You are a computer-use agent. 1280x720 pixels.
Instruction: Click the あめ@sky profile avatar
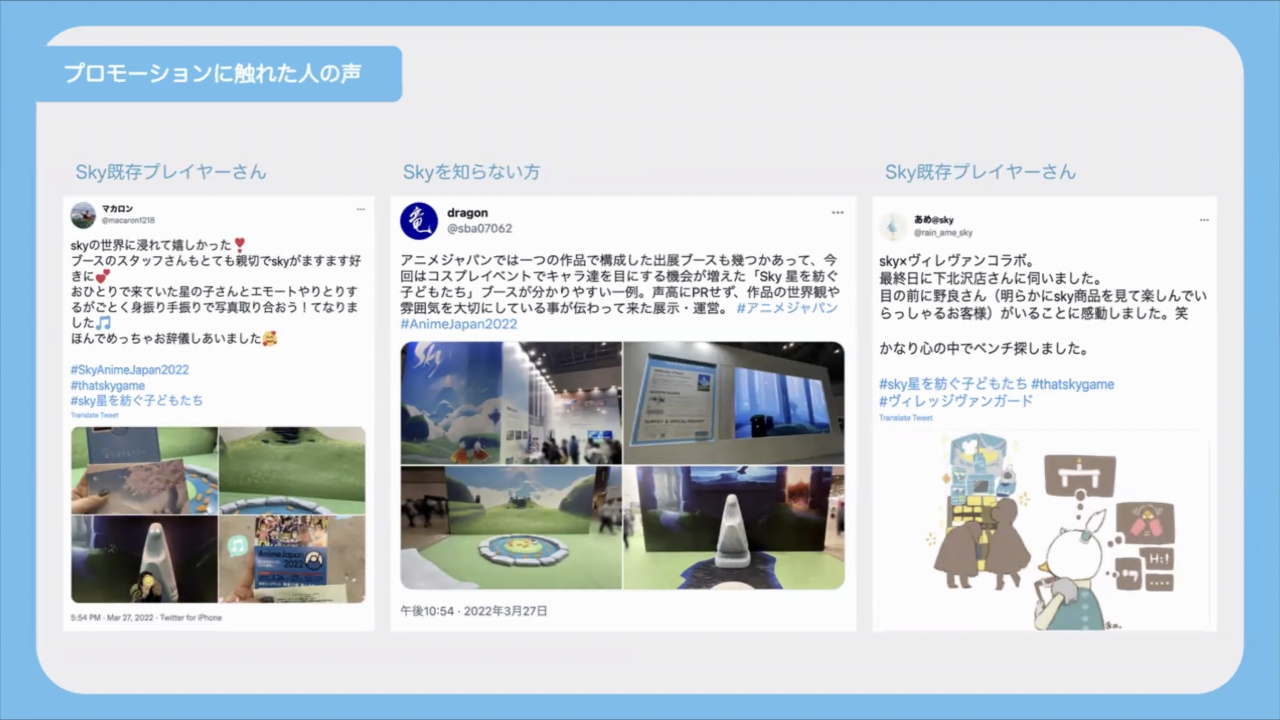tap(894, 226)
